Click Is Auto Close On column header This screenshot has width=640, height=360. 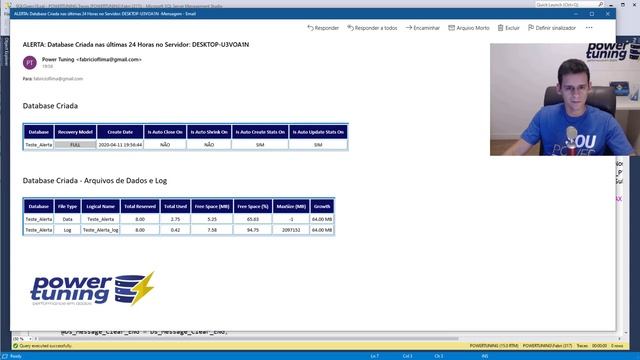[x=165, y=132]
